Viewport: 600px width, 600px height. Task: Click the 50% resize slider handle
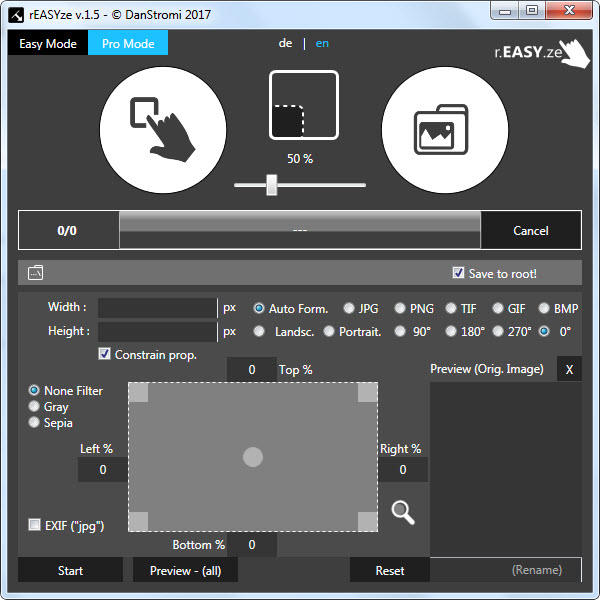(272, 185)
